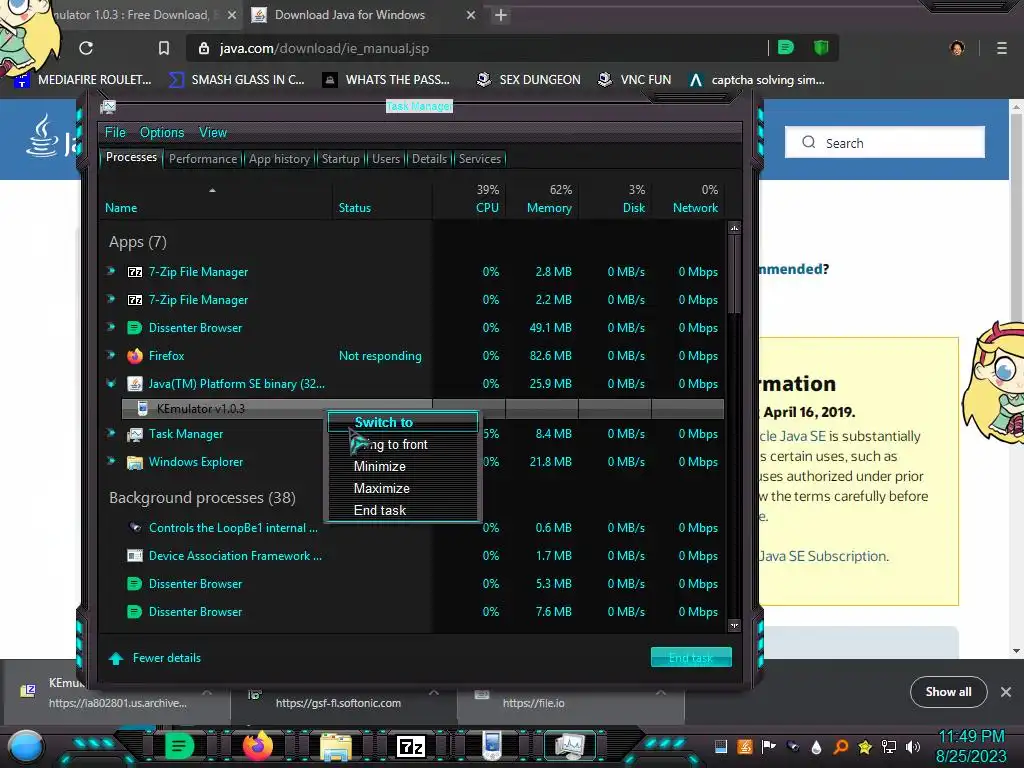Screen dimensions: 1024x768
Task: Open the Dissenter comments icon in address bar
Action: coord(786,48)
